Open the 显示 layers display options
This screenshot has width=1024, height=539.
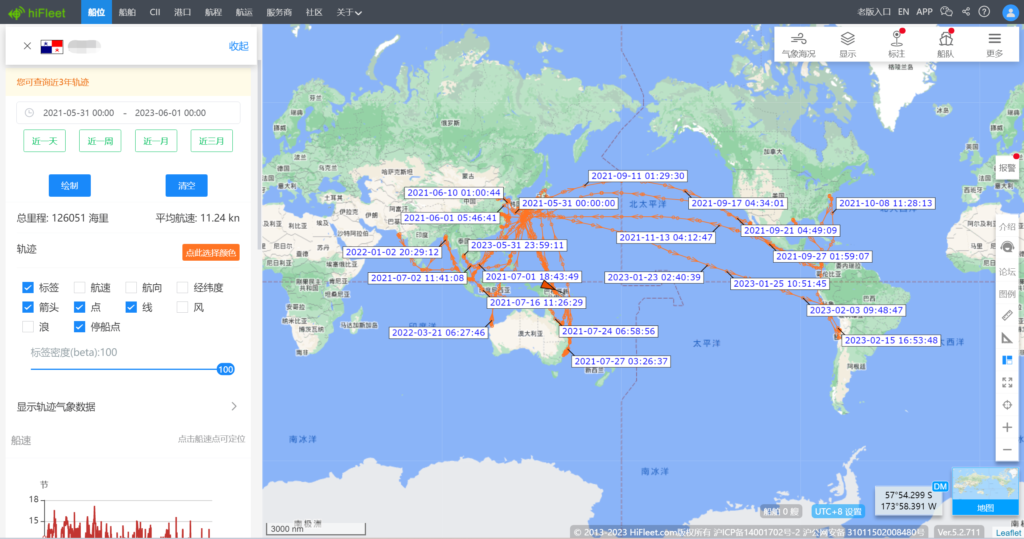pyautogui.click(x=847, y=44)
